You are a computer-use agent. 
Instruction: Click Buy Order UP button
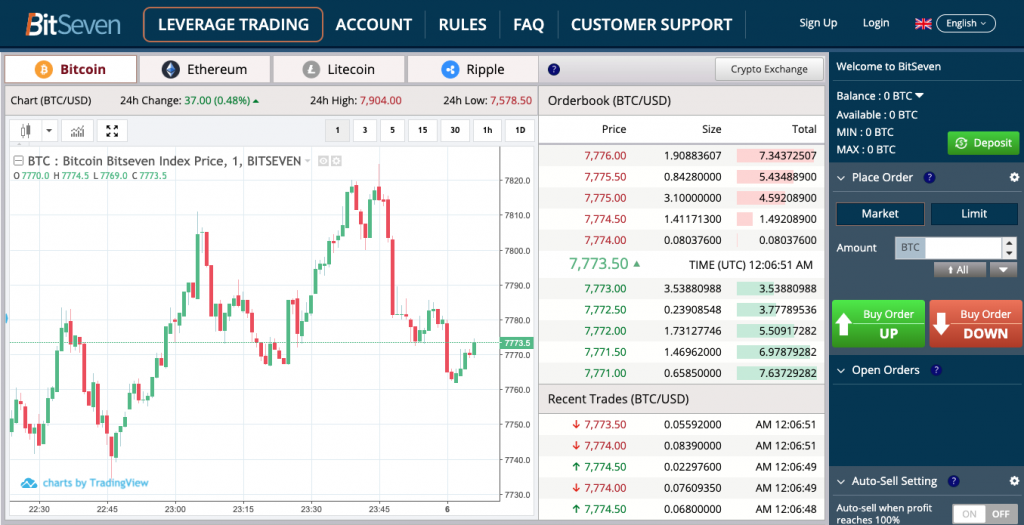click(x=878, y=324)
